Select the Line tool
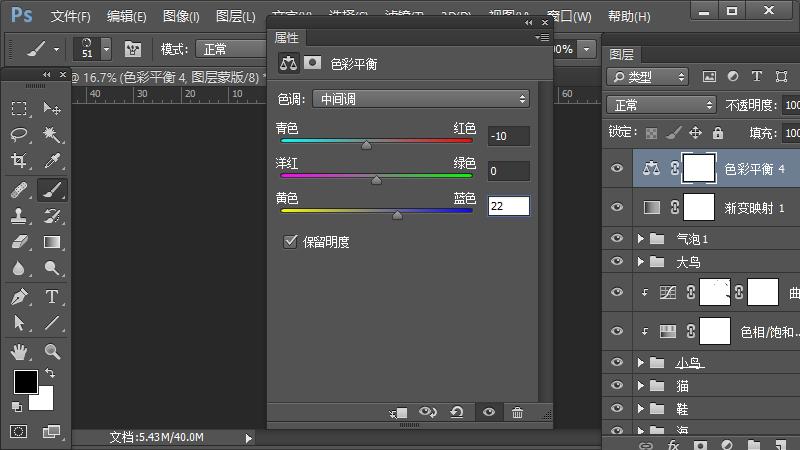 point(52,322)
